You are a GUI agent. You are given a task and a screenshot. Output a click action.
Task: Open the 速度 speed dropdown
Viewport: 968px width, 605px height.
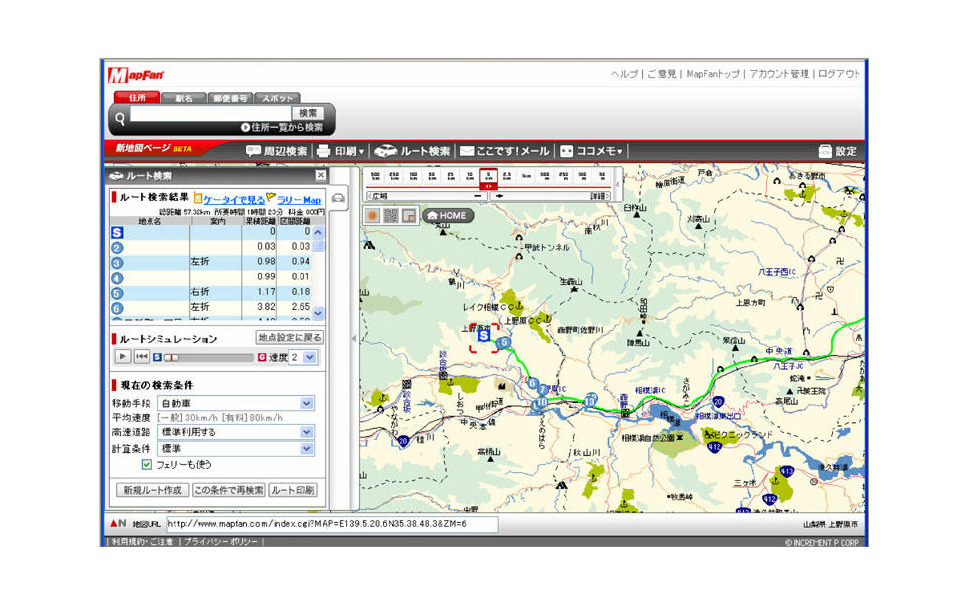303,357
